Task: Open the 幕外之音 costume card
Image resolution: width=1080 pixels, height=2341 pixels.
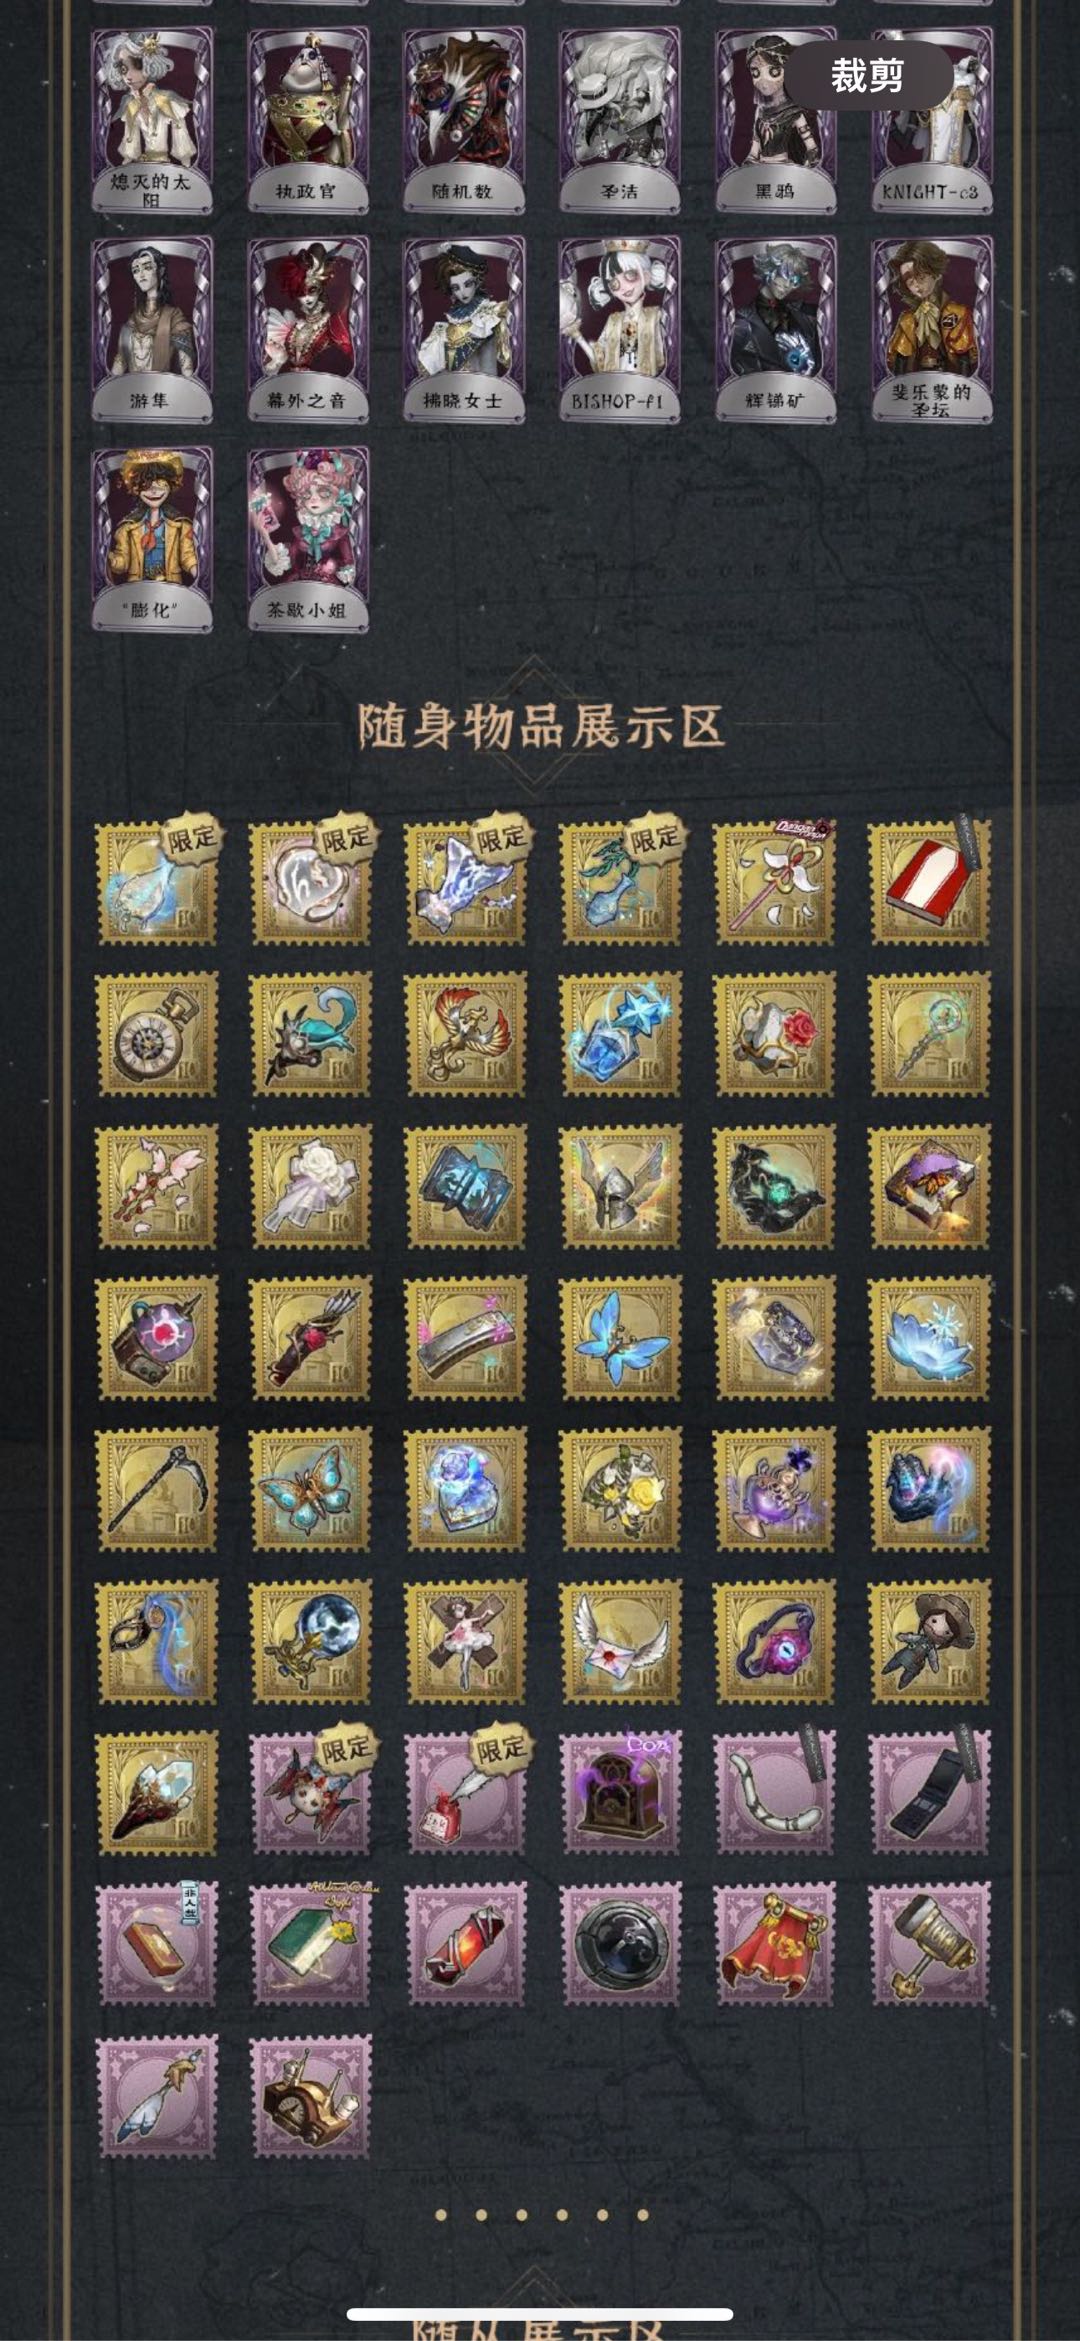Action: tap(307, 329)
